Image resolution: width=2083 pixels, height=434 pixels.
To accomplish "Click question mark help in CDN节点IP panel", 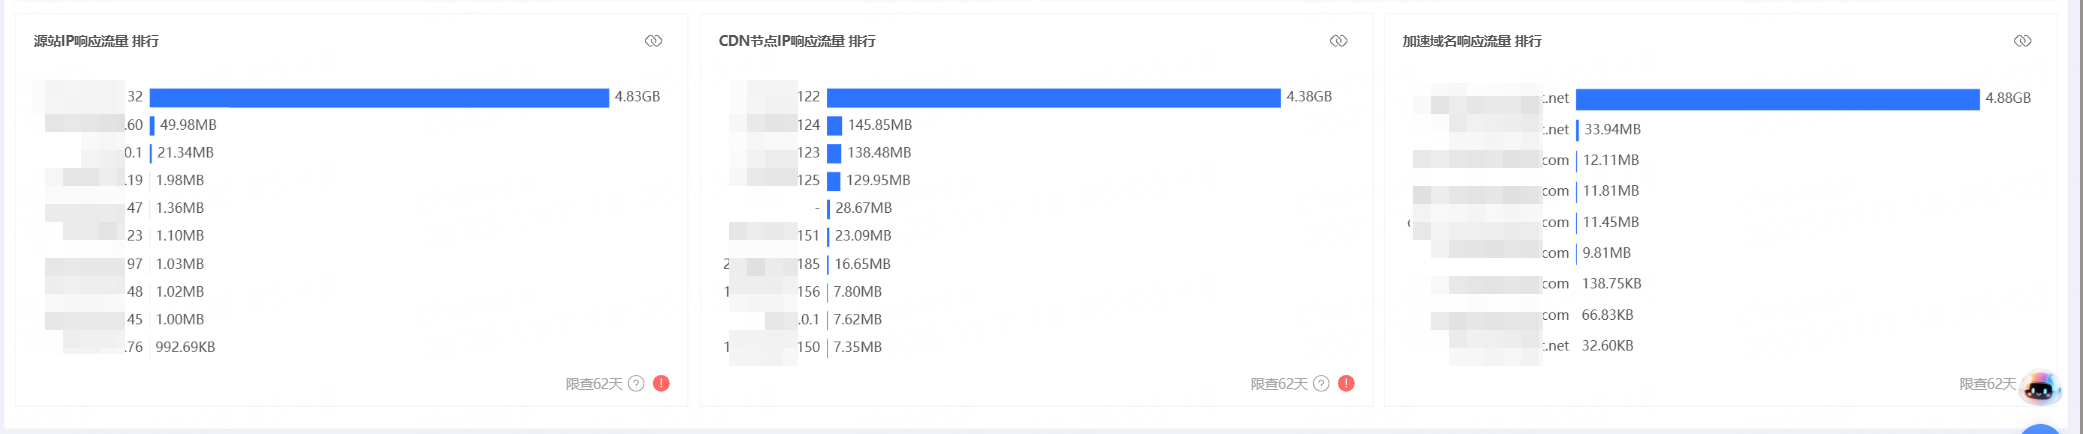I will [1321, 384].
